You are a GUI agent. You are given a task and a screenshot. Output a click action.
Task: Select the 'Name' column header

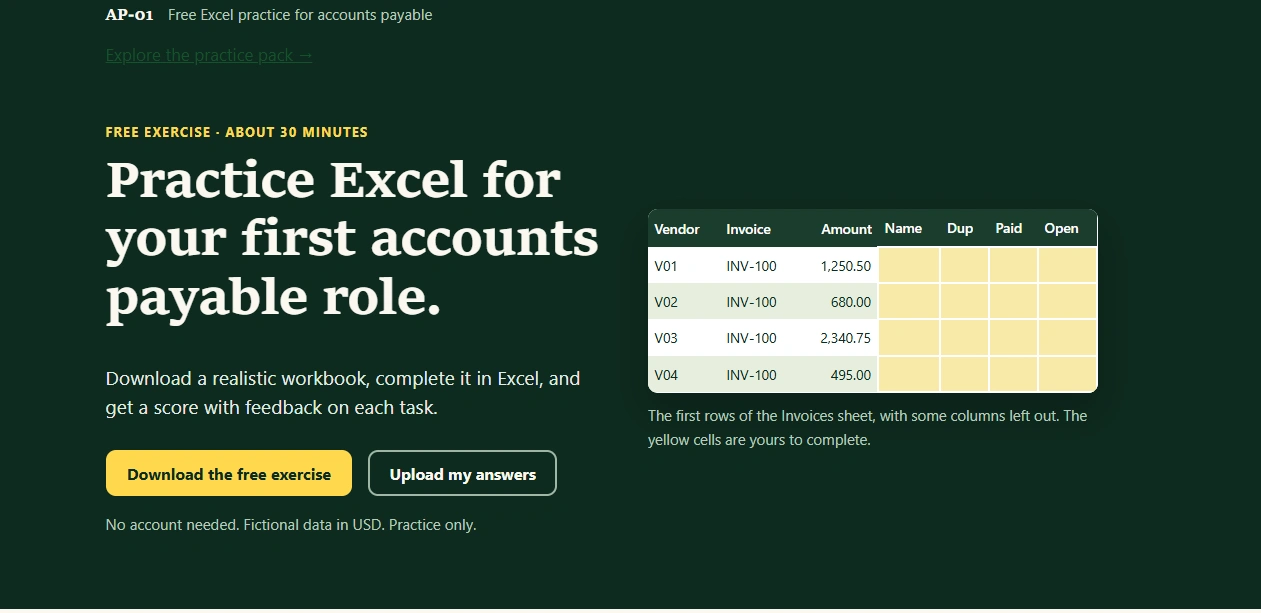click(903, 228)
